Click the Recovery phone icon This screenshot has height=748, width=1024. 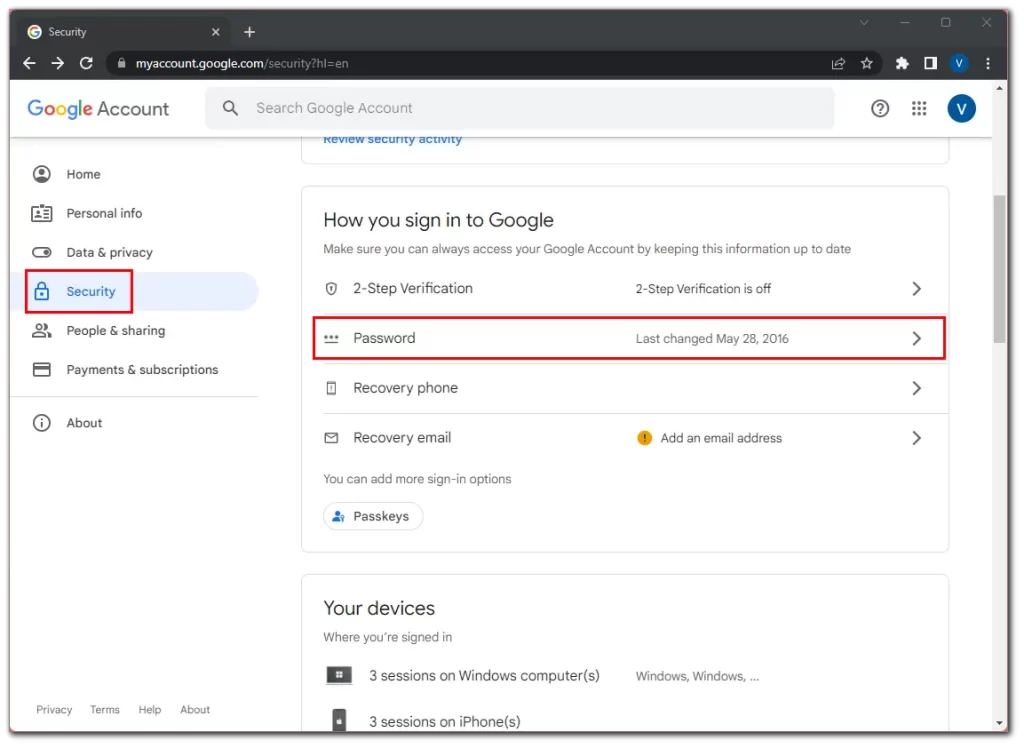coord(331,389)
